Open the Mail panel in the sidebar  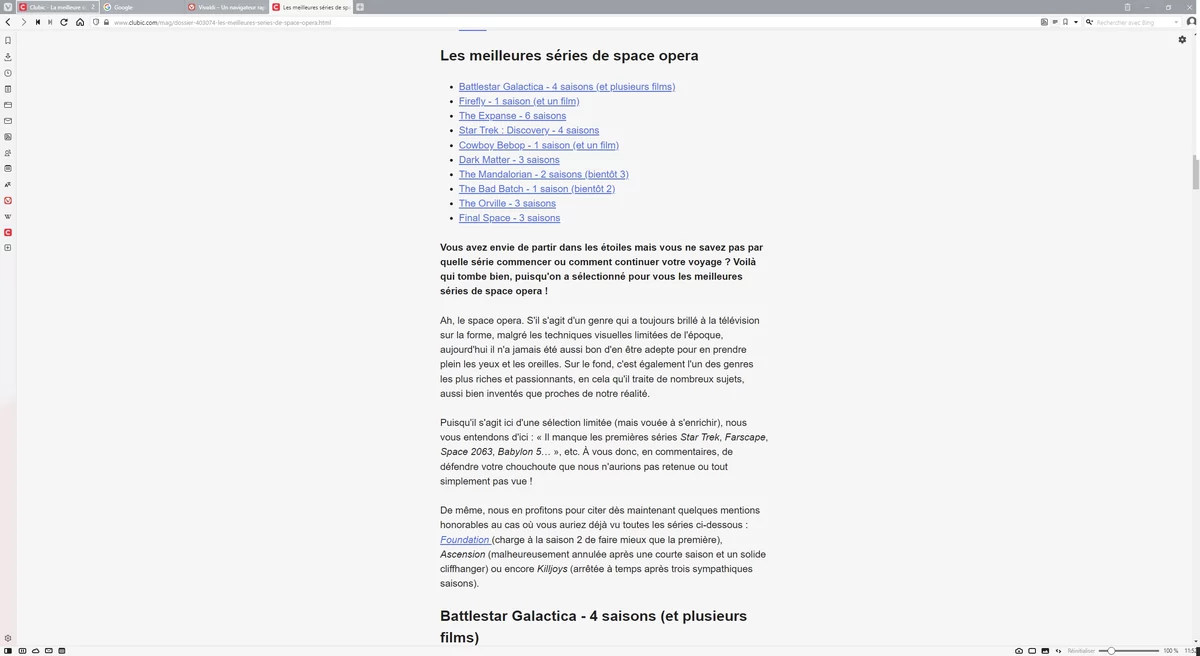click(x=8, y=121)
